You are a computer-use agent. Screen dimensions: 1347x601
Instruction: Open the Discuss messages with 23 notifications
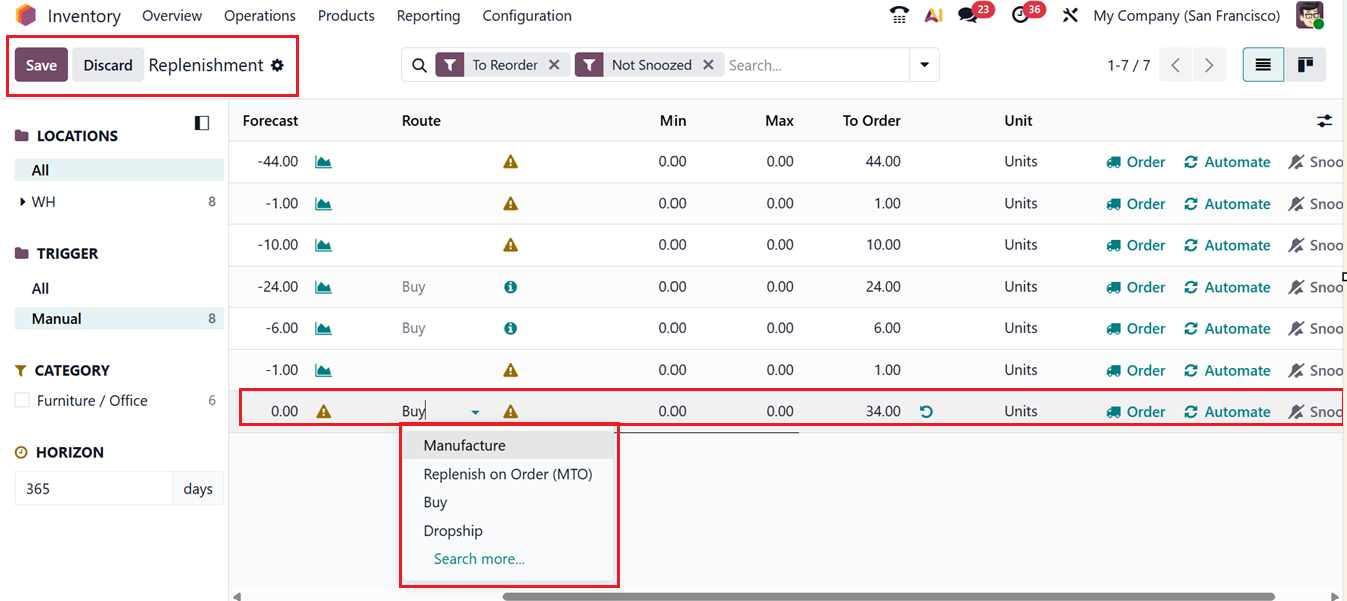(968, 15)
